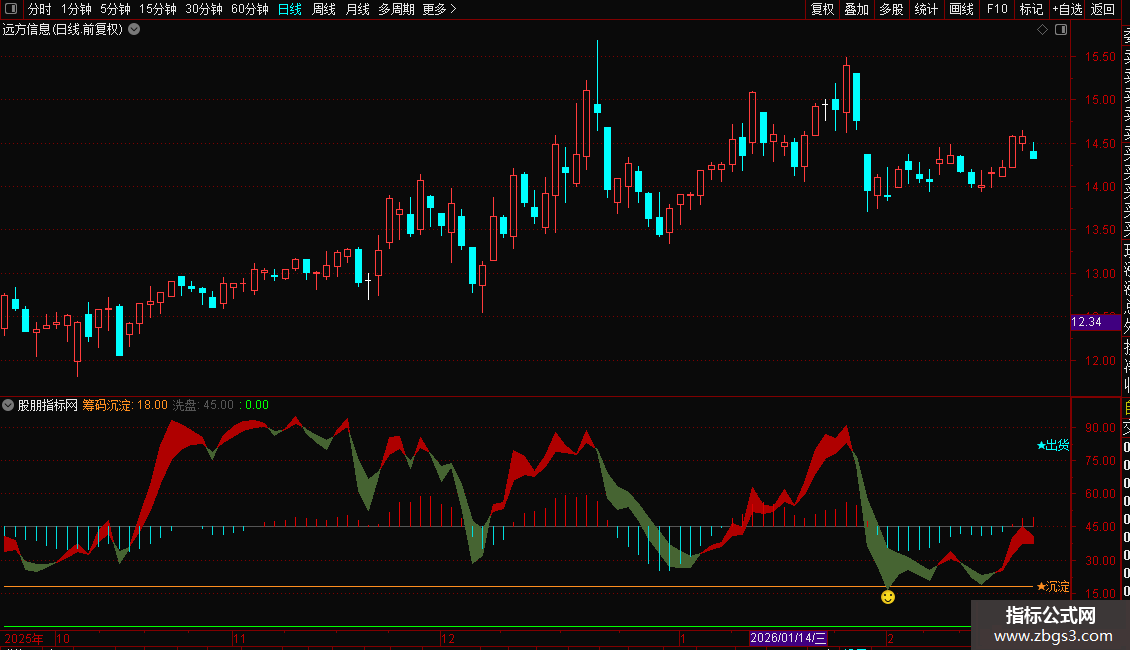Add stock via +自选 button

click(1067, 9)
